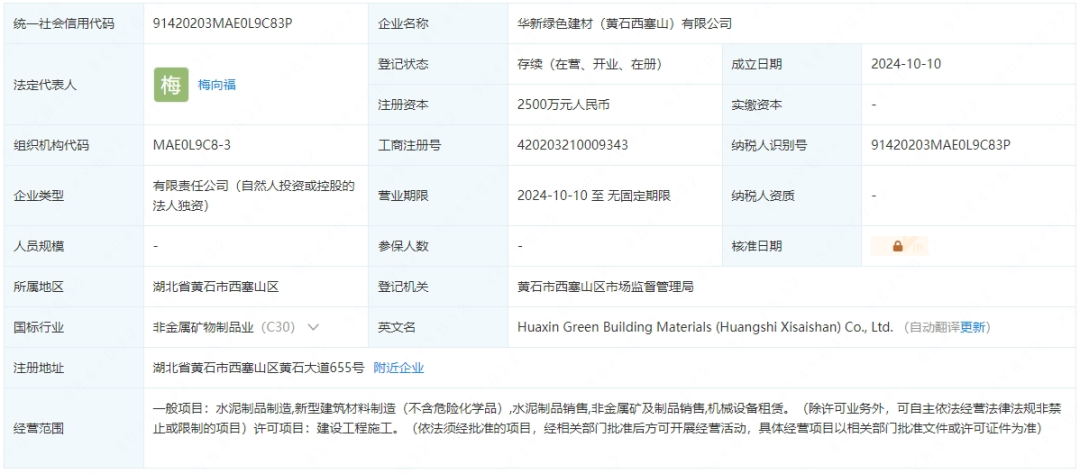Click organization code MAE0L9C8-3
Viewport: 1080px width, 474px height.
tap(190, 145)
